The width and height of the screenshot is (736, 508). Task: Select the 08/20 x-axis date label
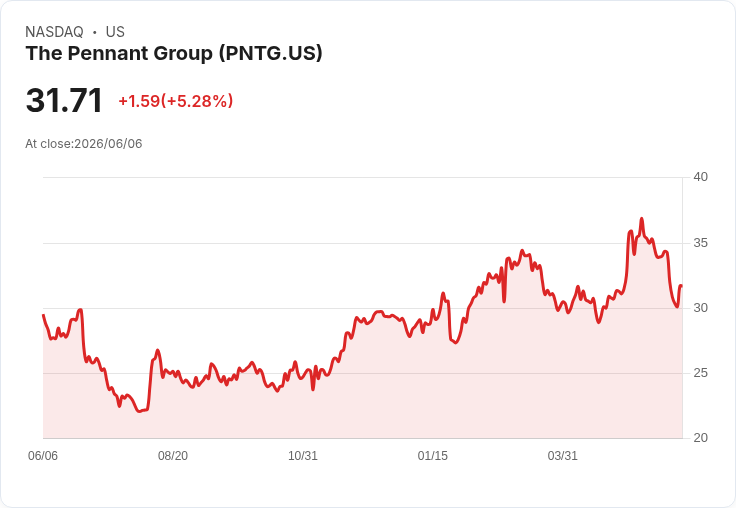173,456
